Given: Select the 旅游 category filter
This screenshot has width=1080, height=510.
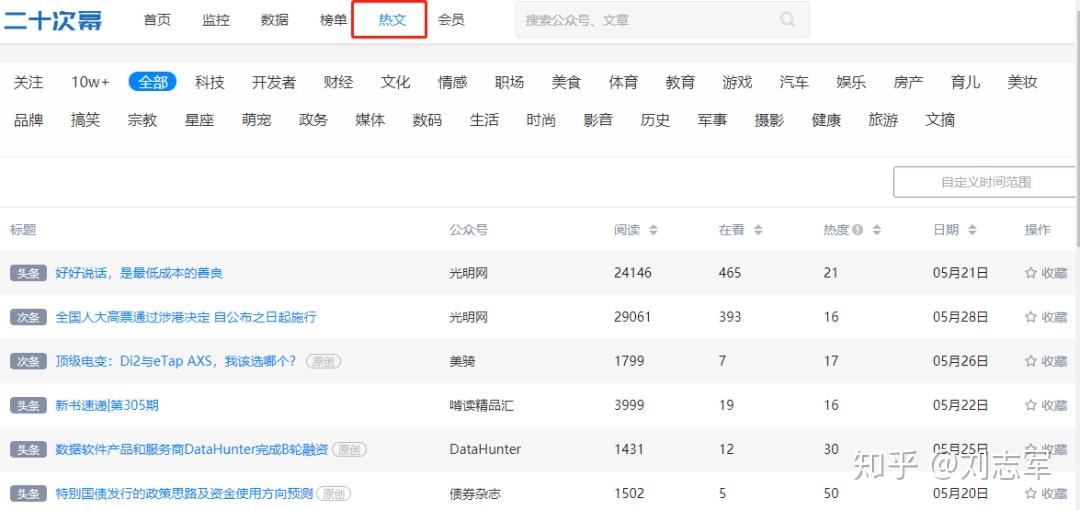Looking at the screenshot, I should (x=883, y=120).
